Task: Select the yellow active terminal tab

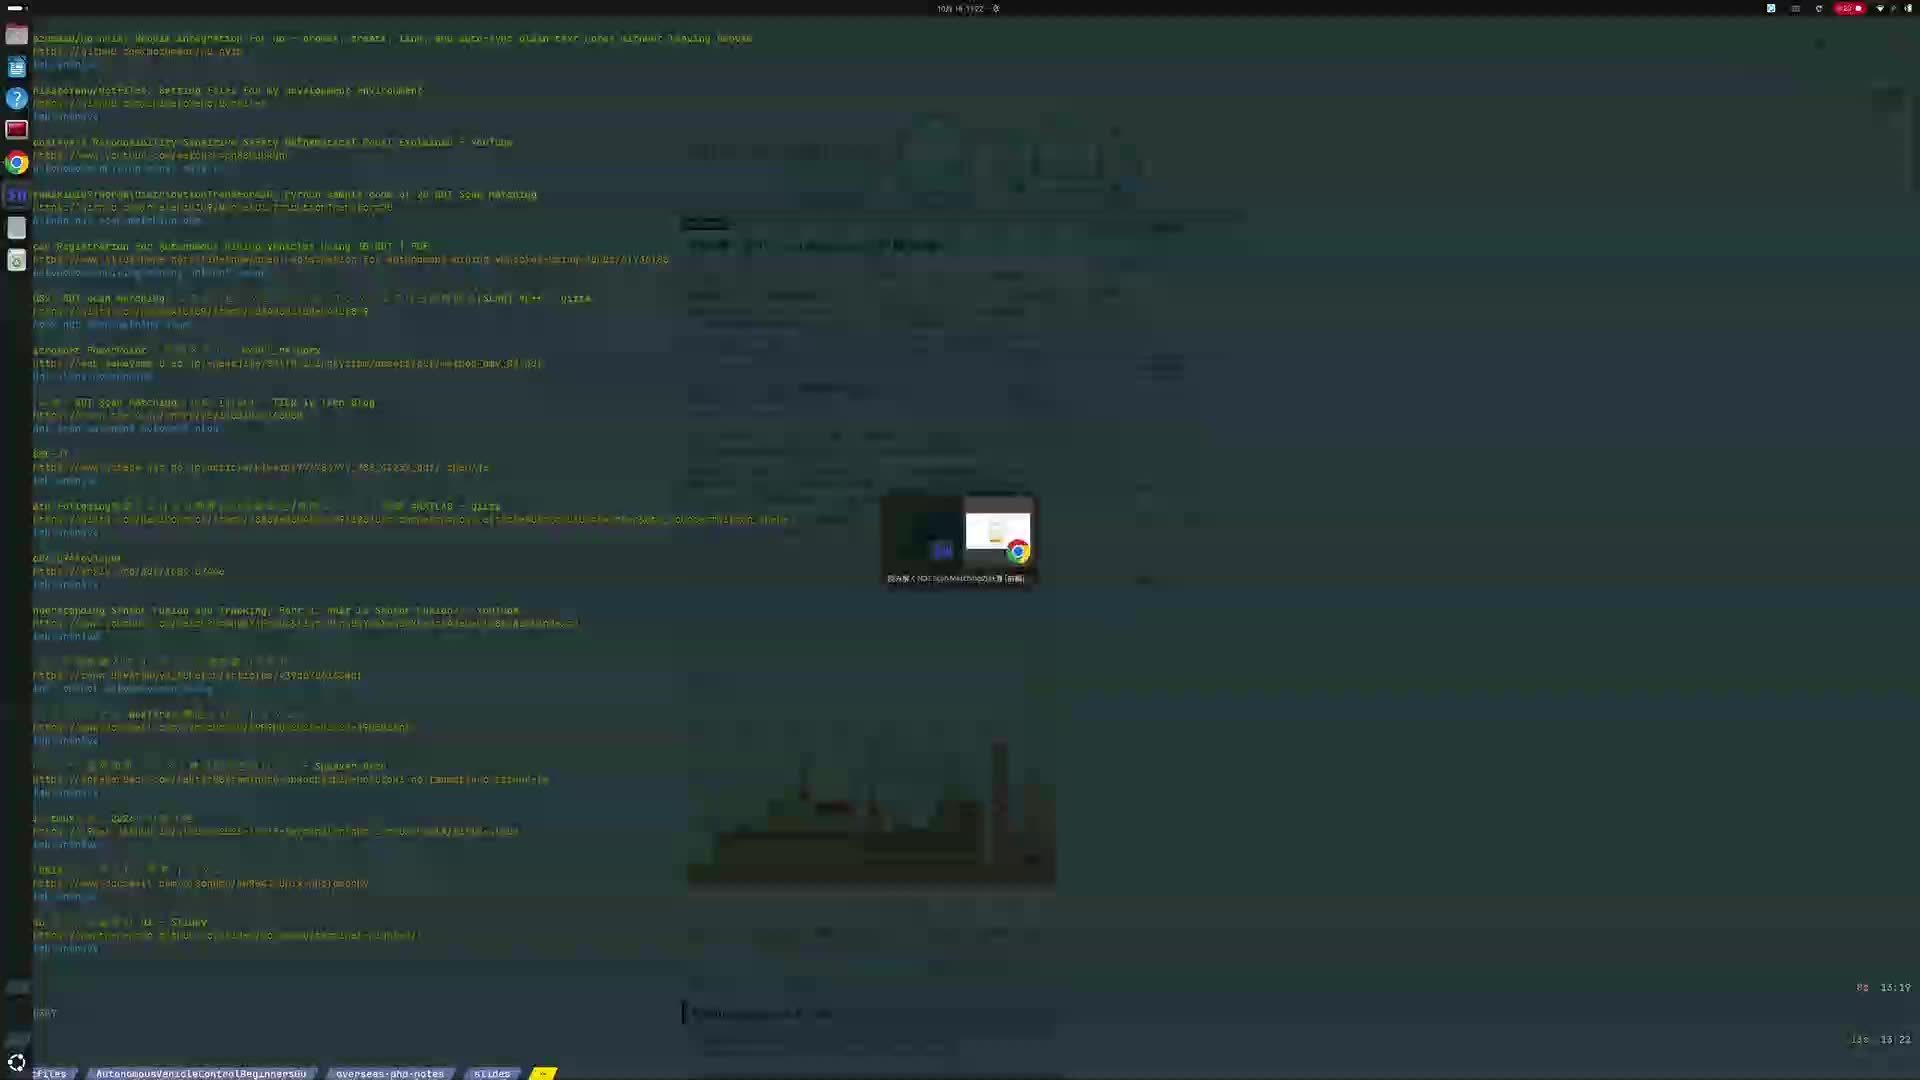Action: [x=543, y=1073]
